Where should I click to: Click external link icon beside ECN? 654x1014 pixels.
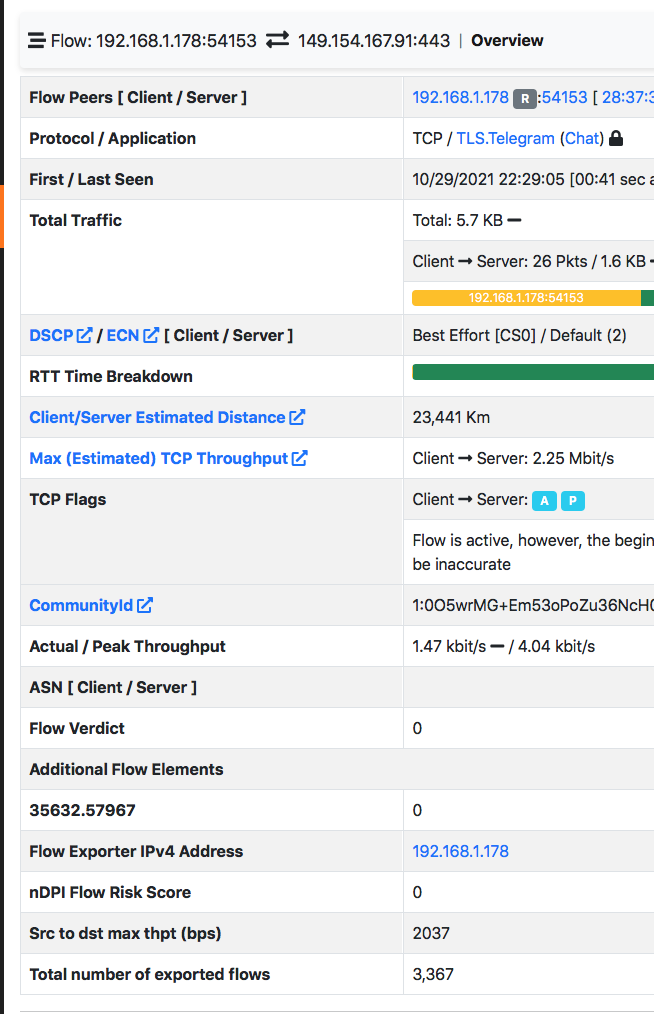pyautogui.click(x=151, y=336)
